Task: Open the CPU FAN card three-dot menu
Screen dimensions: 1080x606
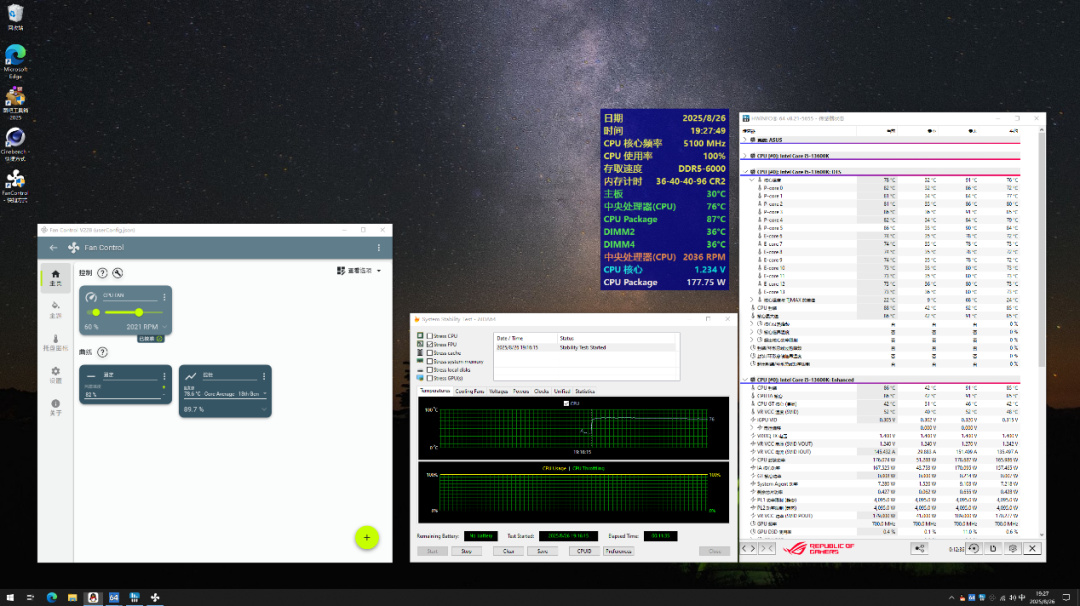Action: pos(164,296)
